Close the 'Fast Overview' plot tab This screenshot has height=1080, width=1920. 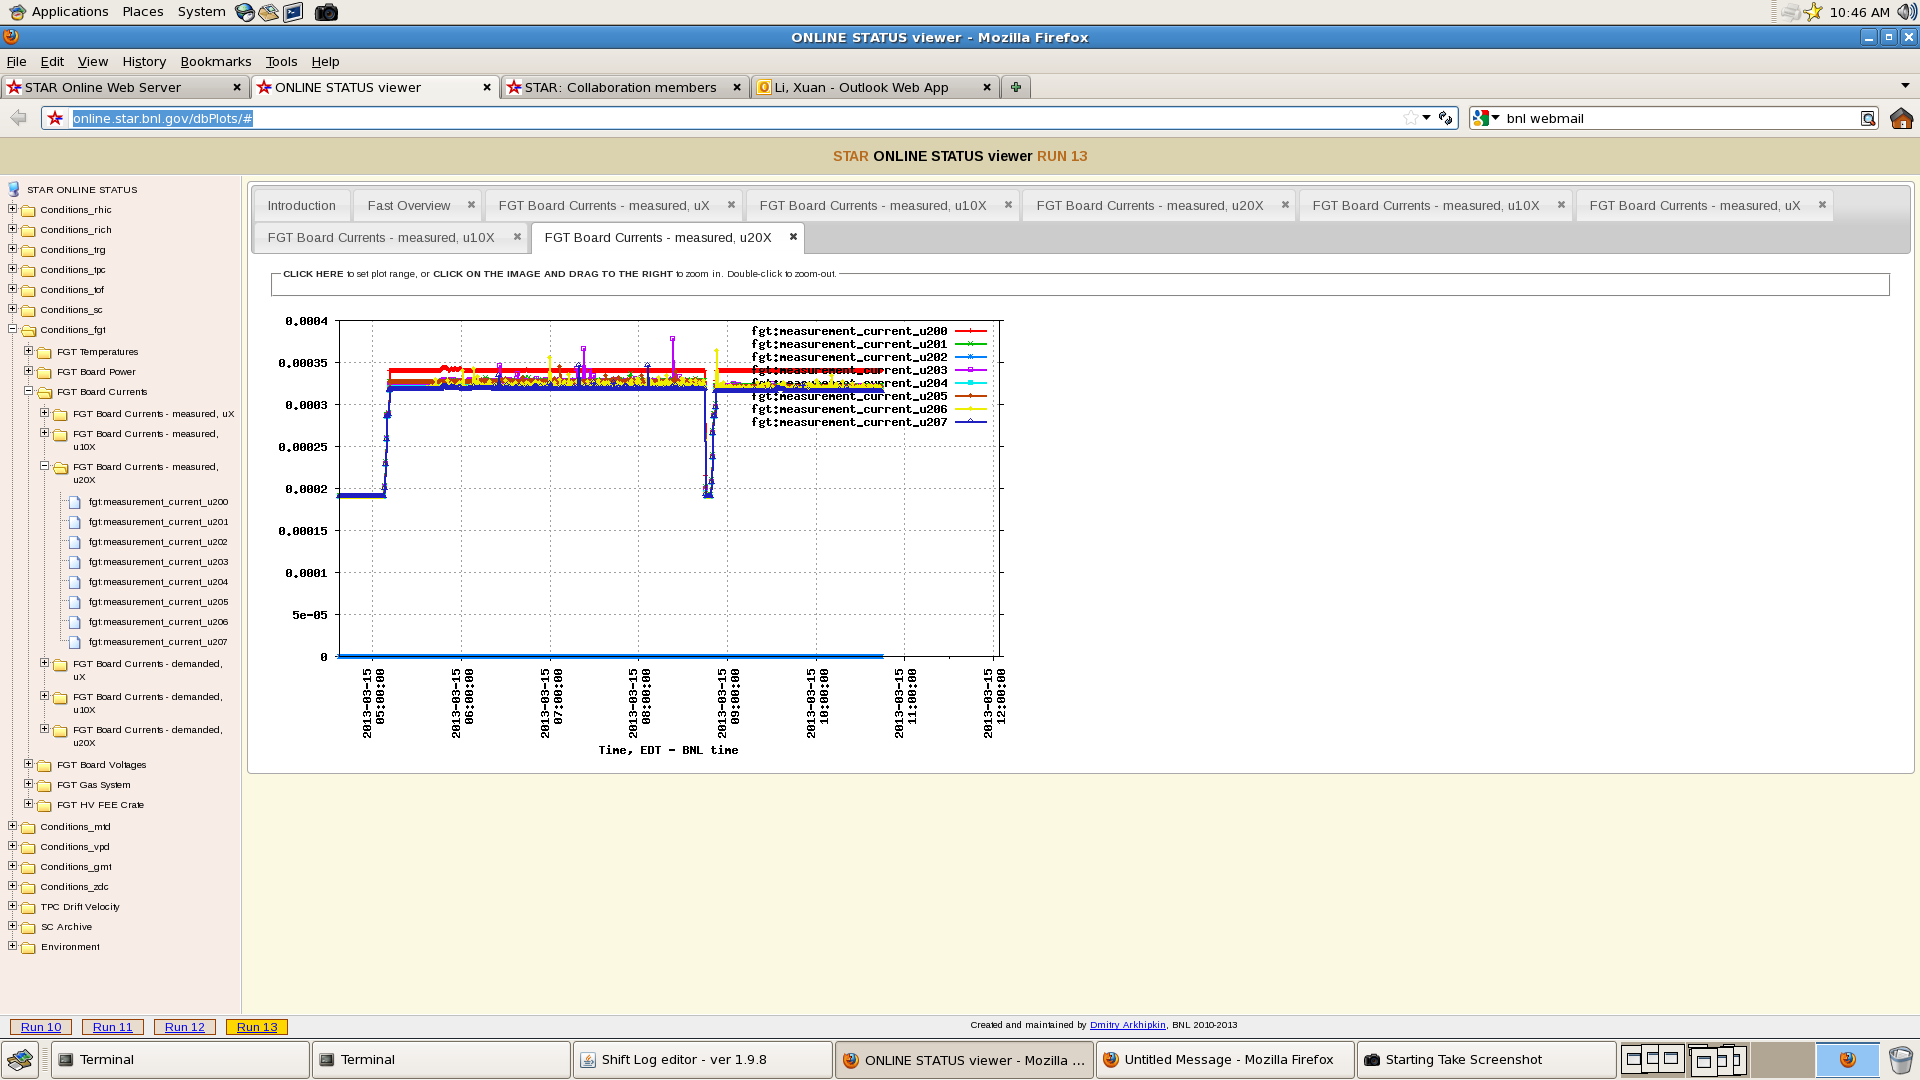click(471, 205)
